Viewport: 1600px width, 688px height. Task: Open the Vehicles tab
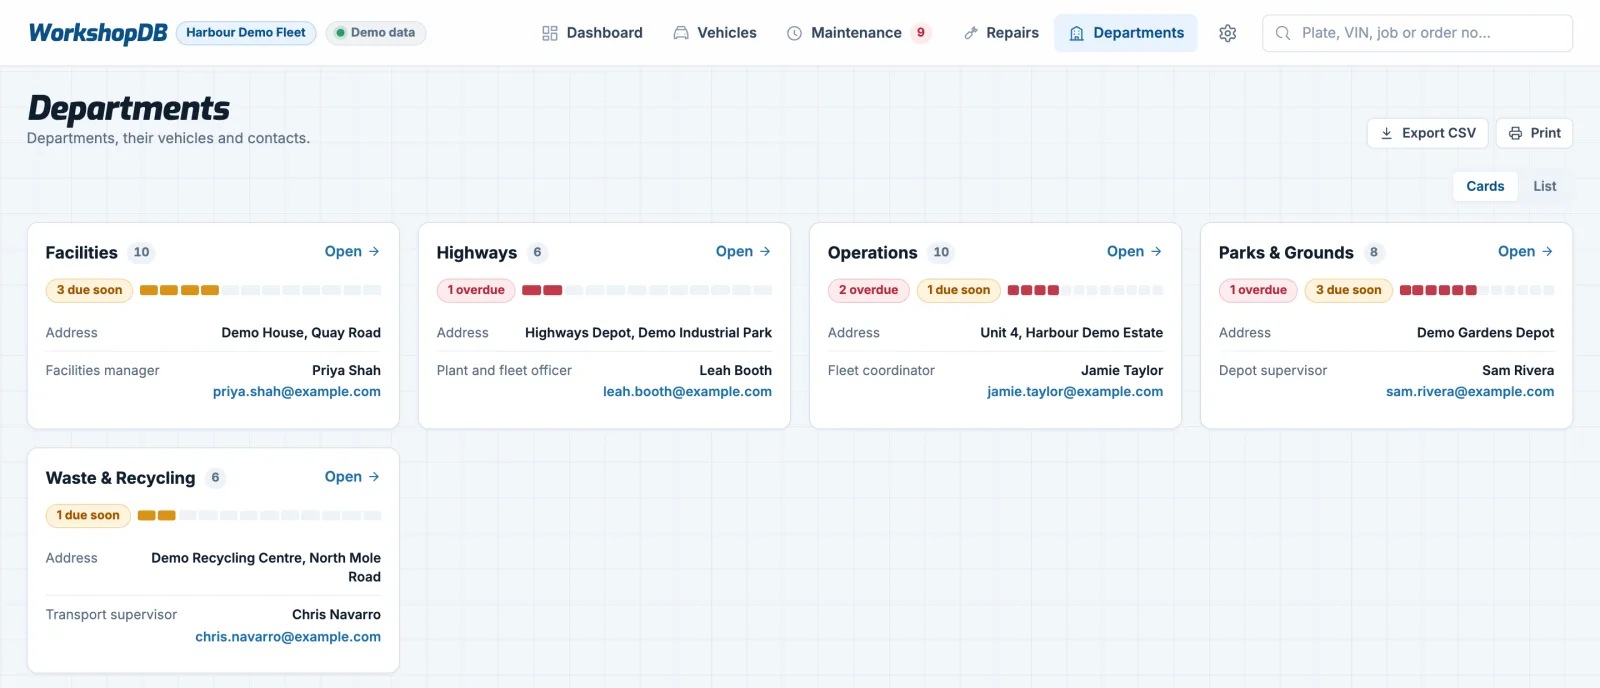[715, 33]
